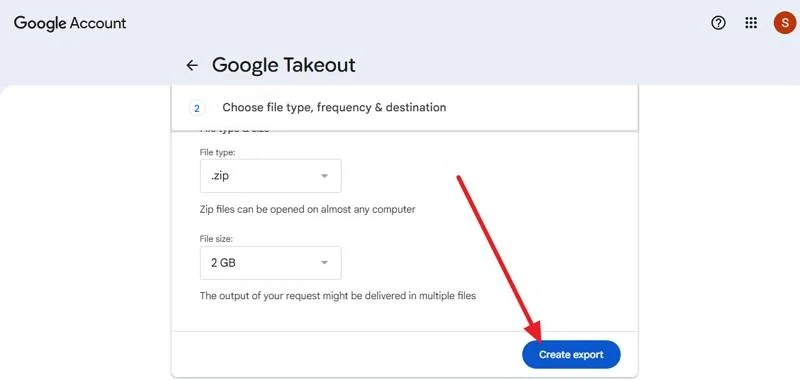Open the File type .zip dropdown

point(270,176)
